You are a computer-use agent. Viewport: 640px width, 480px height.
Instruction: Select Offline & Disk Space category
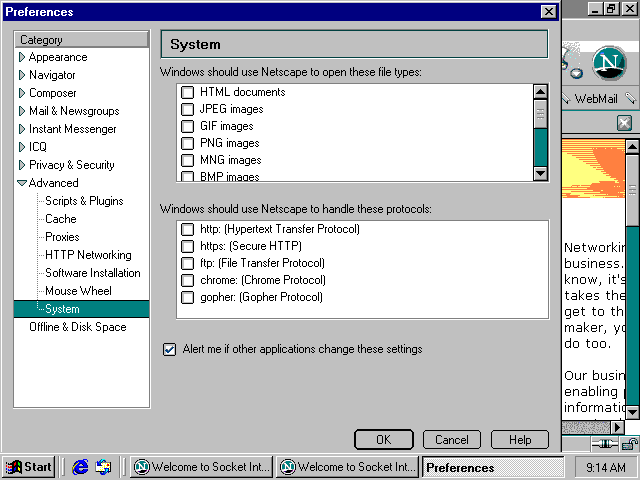pyautogui.click(x=78, y=327)
